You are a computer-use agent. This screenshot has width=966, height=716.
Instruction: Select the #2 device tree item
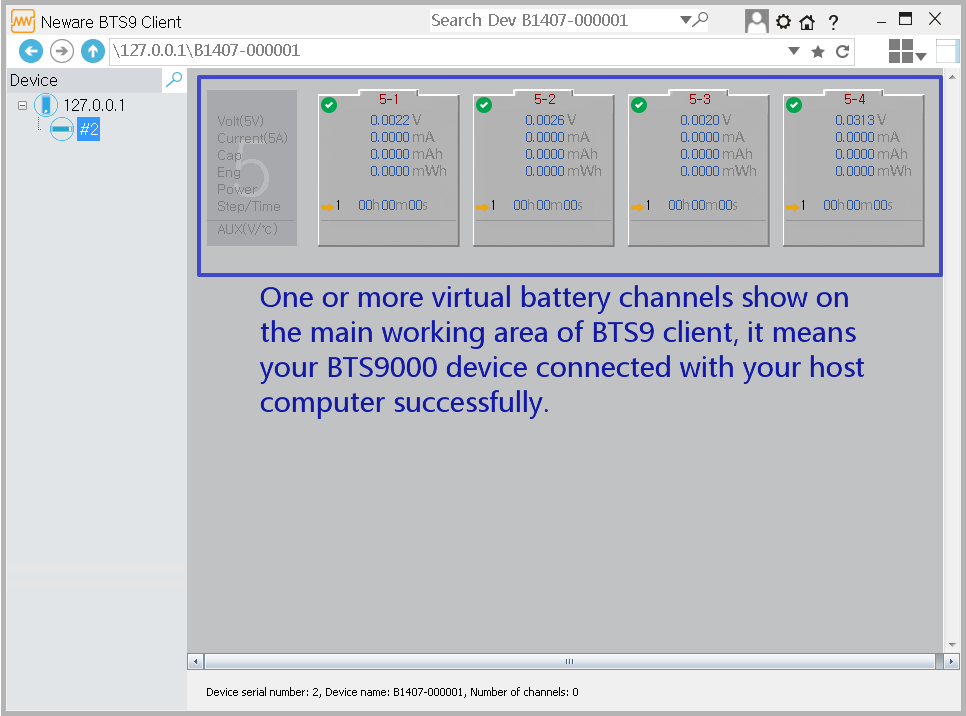(x=89, y=129)
